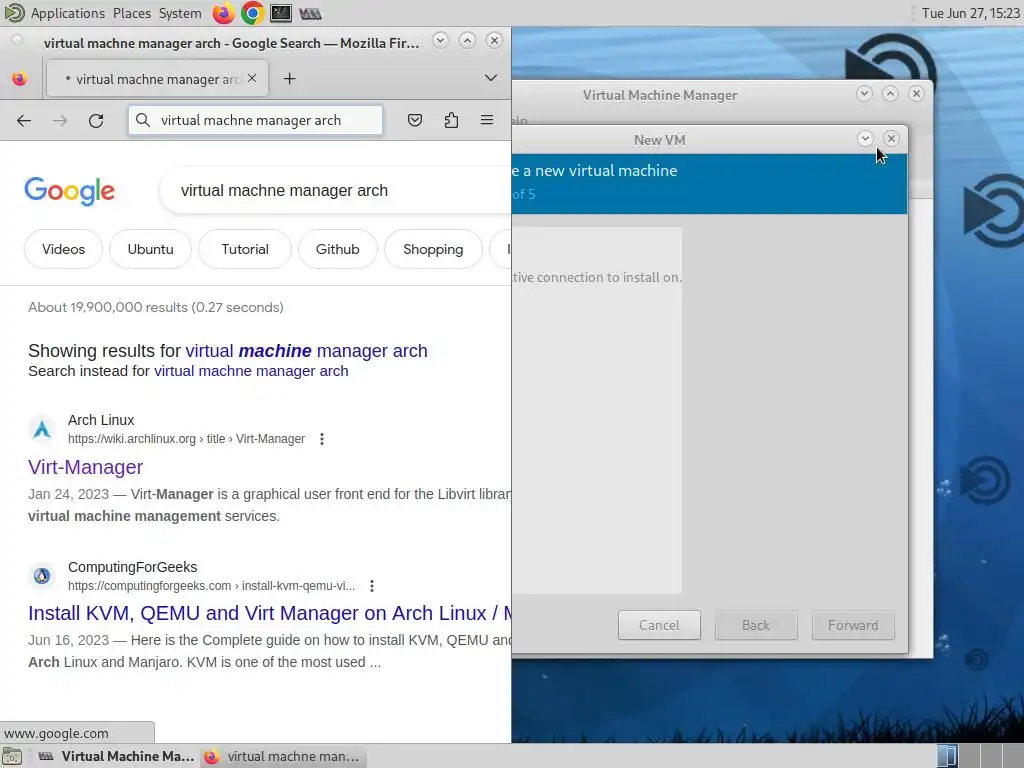Filter results by Tutorial
1024x768 pixels.
pos(245,249)
